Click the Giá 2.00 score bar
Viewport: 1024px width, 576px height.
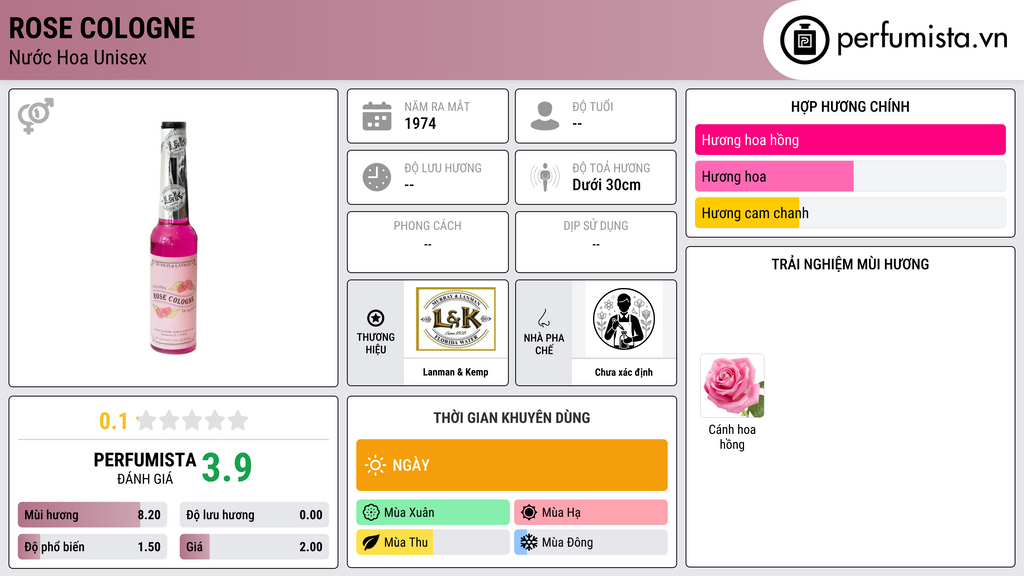[x=254, y=547]
